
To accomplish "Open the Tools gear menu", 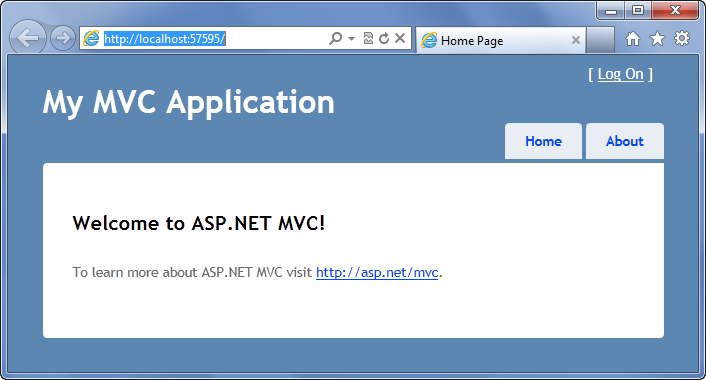I will click(682, 38).
